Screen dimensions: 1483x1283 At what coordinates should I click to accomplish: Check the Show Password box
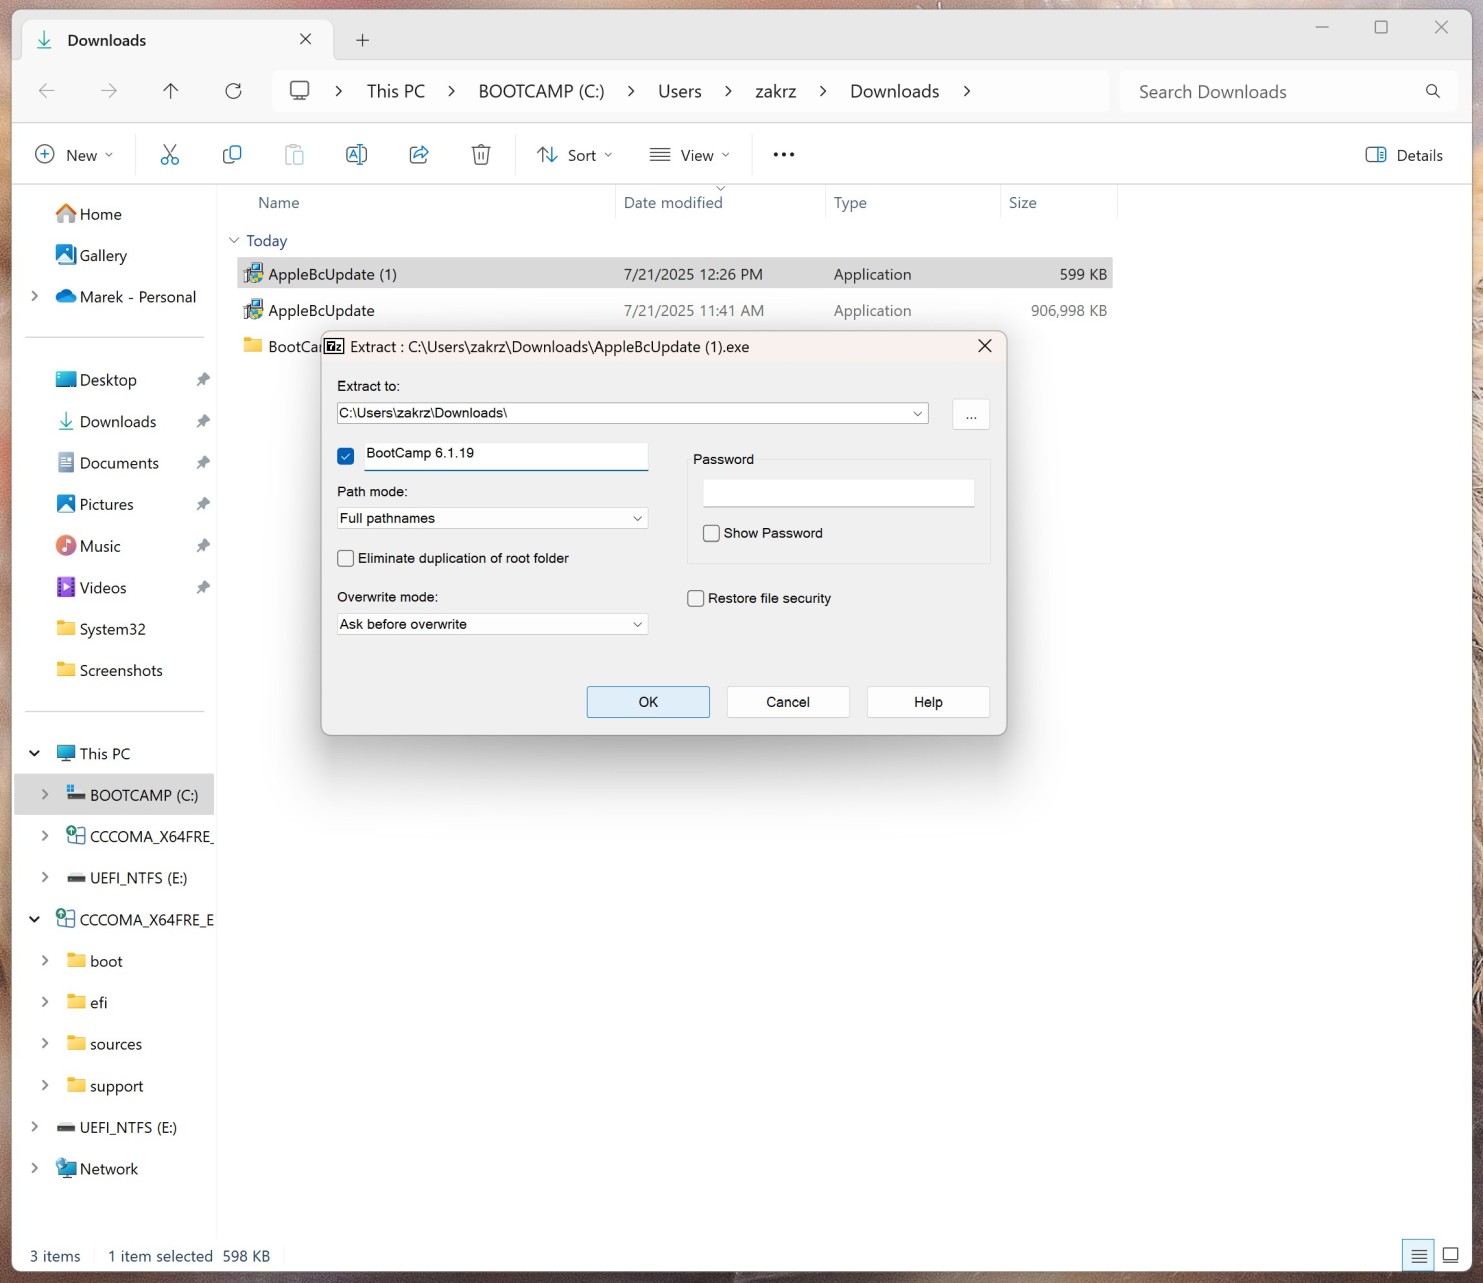coord(711,533)
